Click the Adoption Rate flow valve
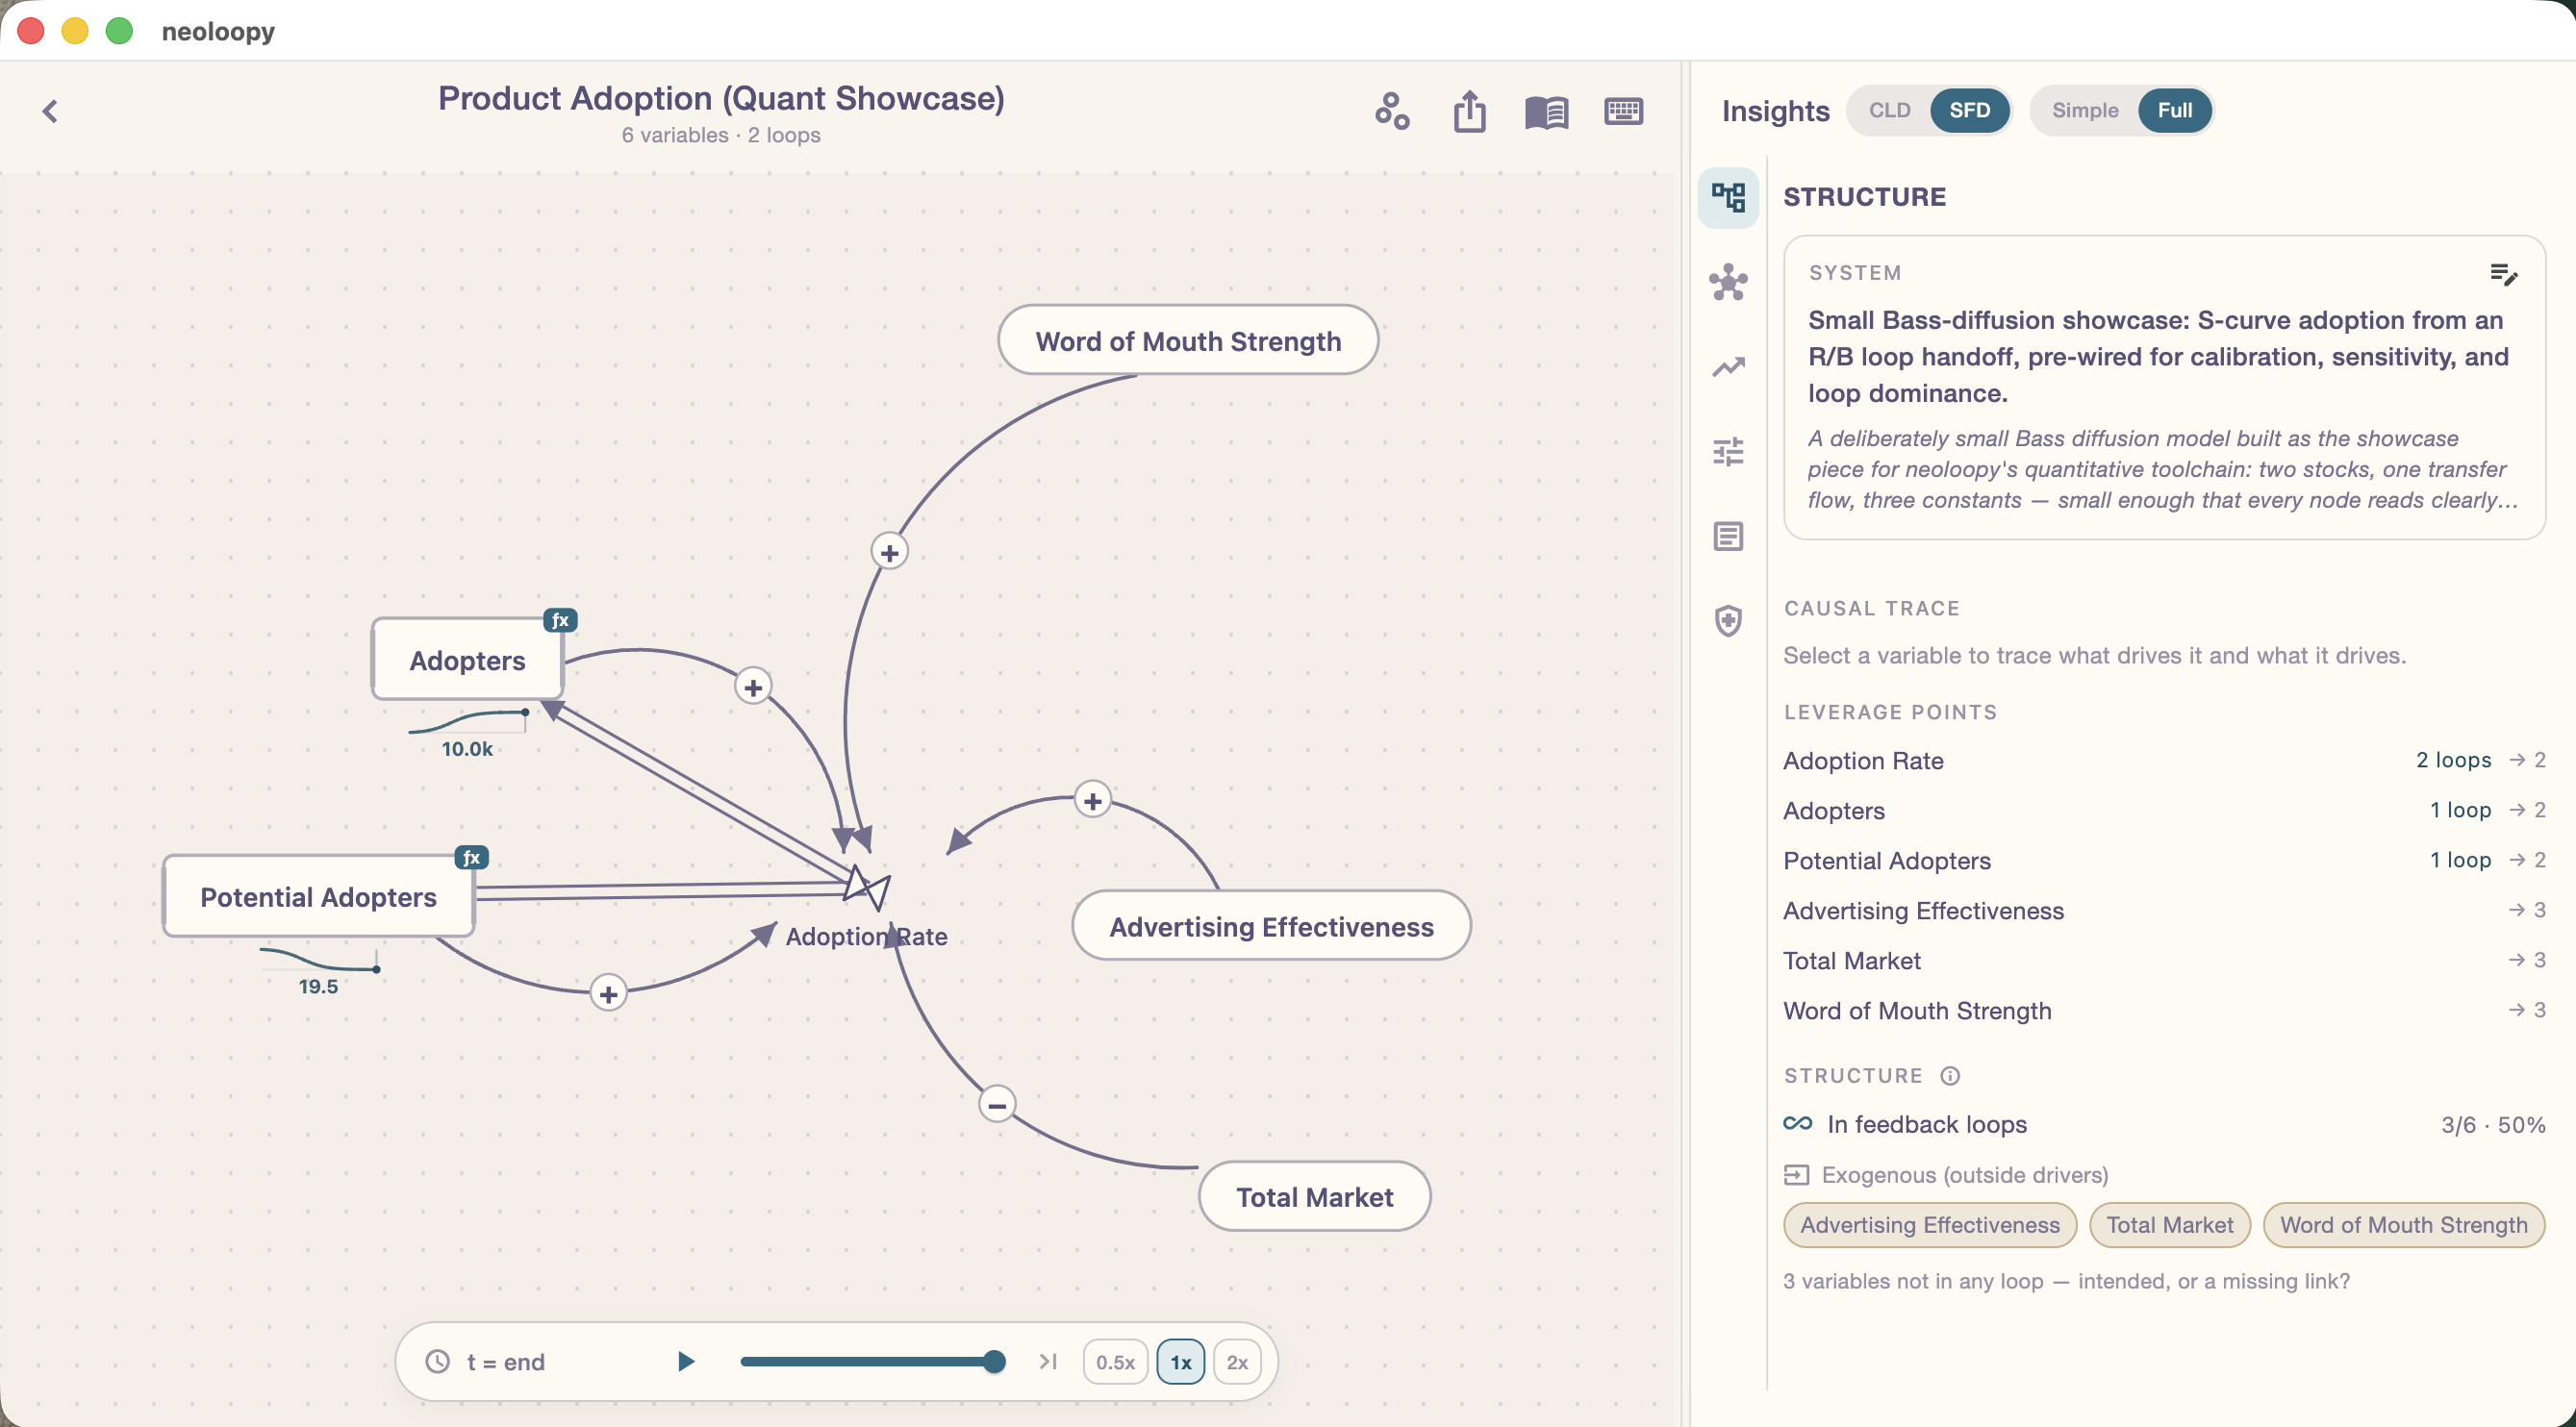 point(866,888)
